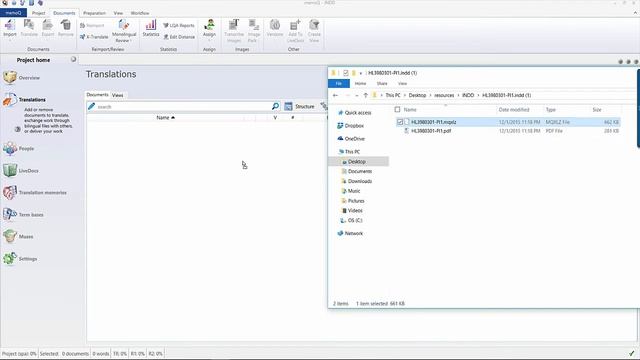
Task: Switch to the View ribbon tab in memoQ
Action: pyautogui.click(x=118, y=13)
